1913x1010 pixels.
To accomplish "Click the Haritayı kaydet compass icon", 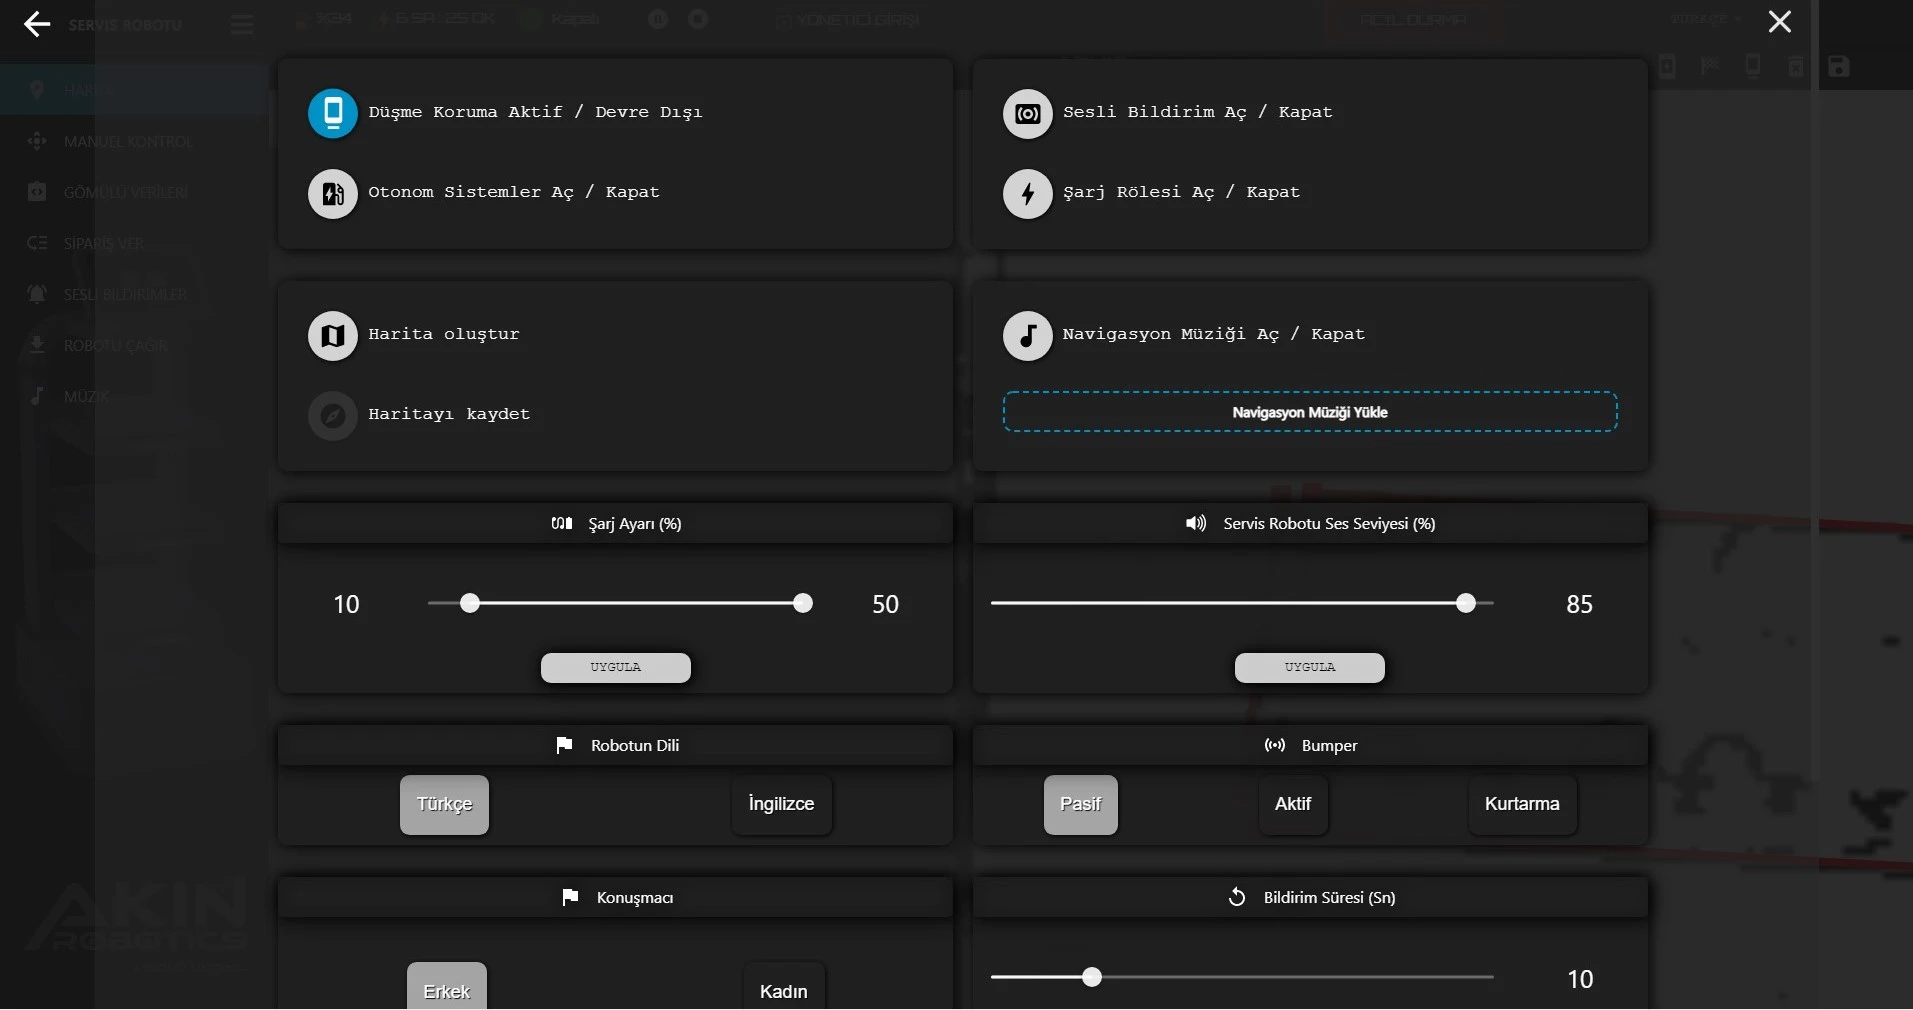I will tap(333, 415).
